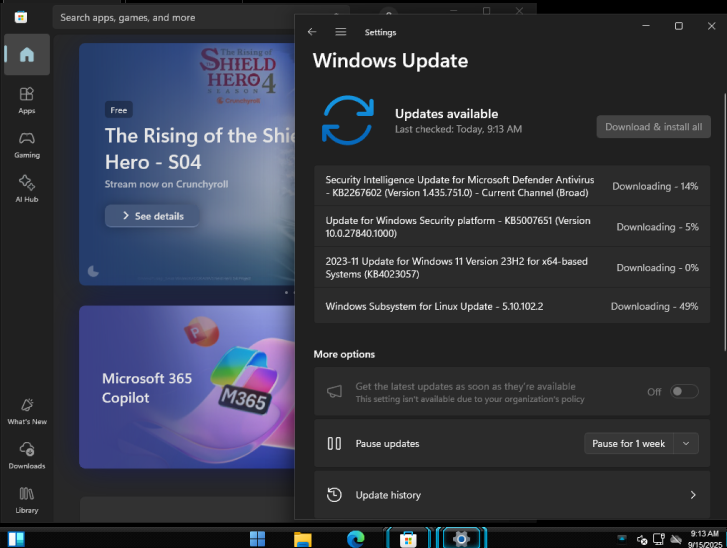Click Windows Security platform KB5007651 update row
The image size is (727, 548).
tap(512, 227)
